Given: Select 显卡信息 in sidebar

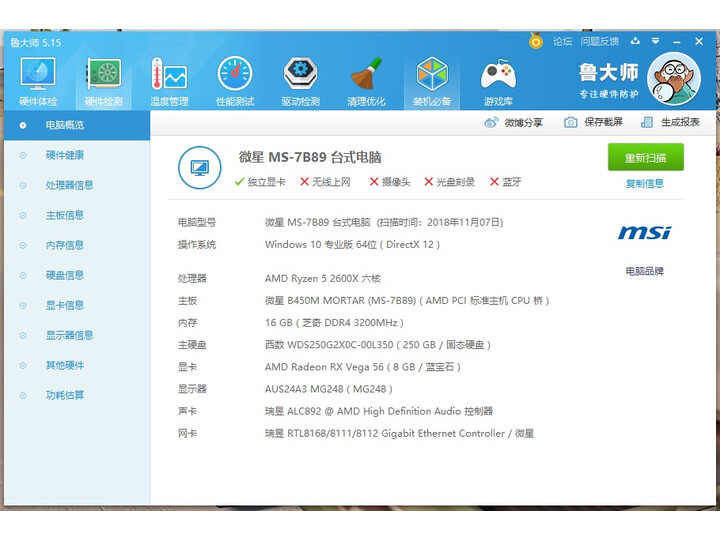Looking at the screenshot, I should pyautogui.click(x=65, y=305).
